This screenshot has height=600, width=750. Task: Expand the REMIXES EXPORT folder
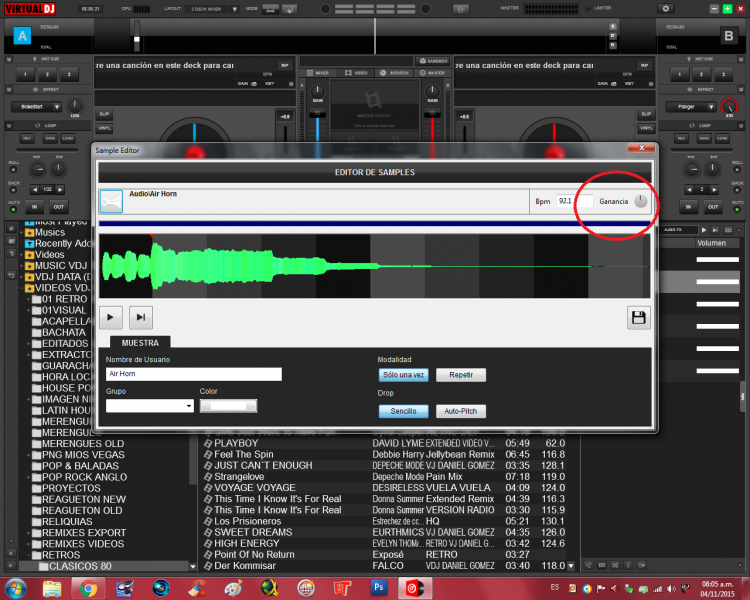29,533
